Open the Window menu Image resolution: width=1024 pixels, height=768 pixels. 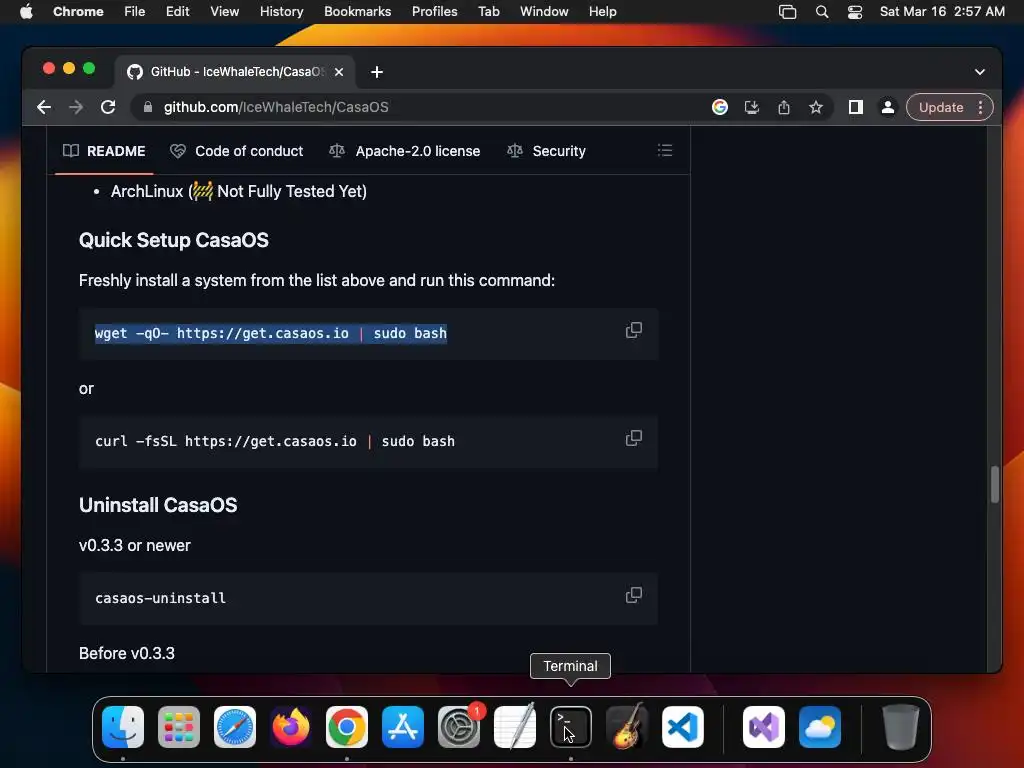tap(544, 12)
